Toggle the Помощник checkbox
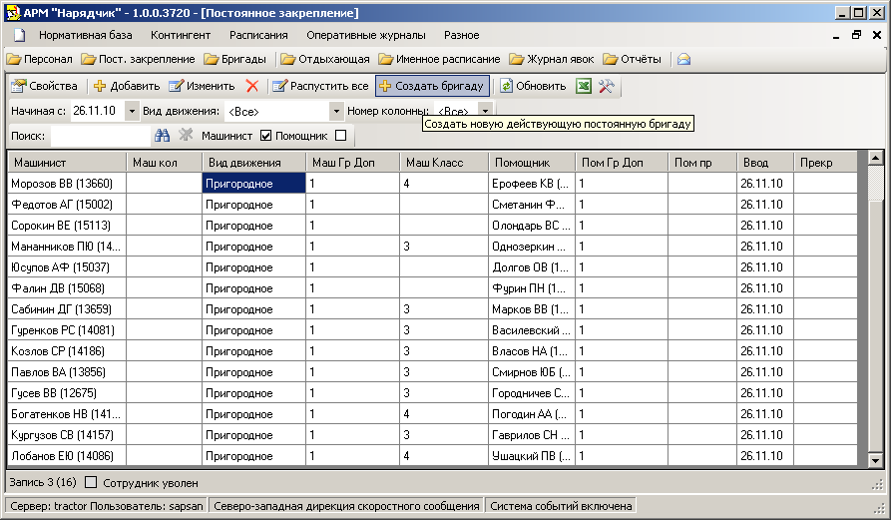Image resolution: width=891 pixels, height=520 pixels. [340, 136]
